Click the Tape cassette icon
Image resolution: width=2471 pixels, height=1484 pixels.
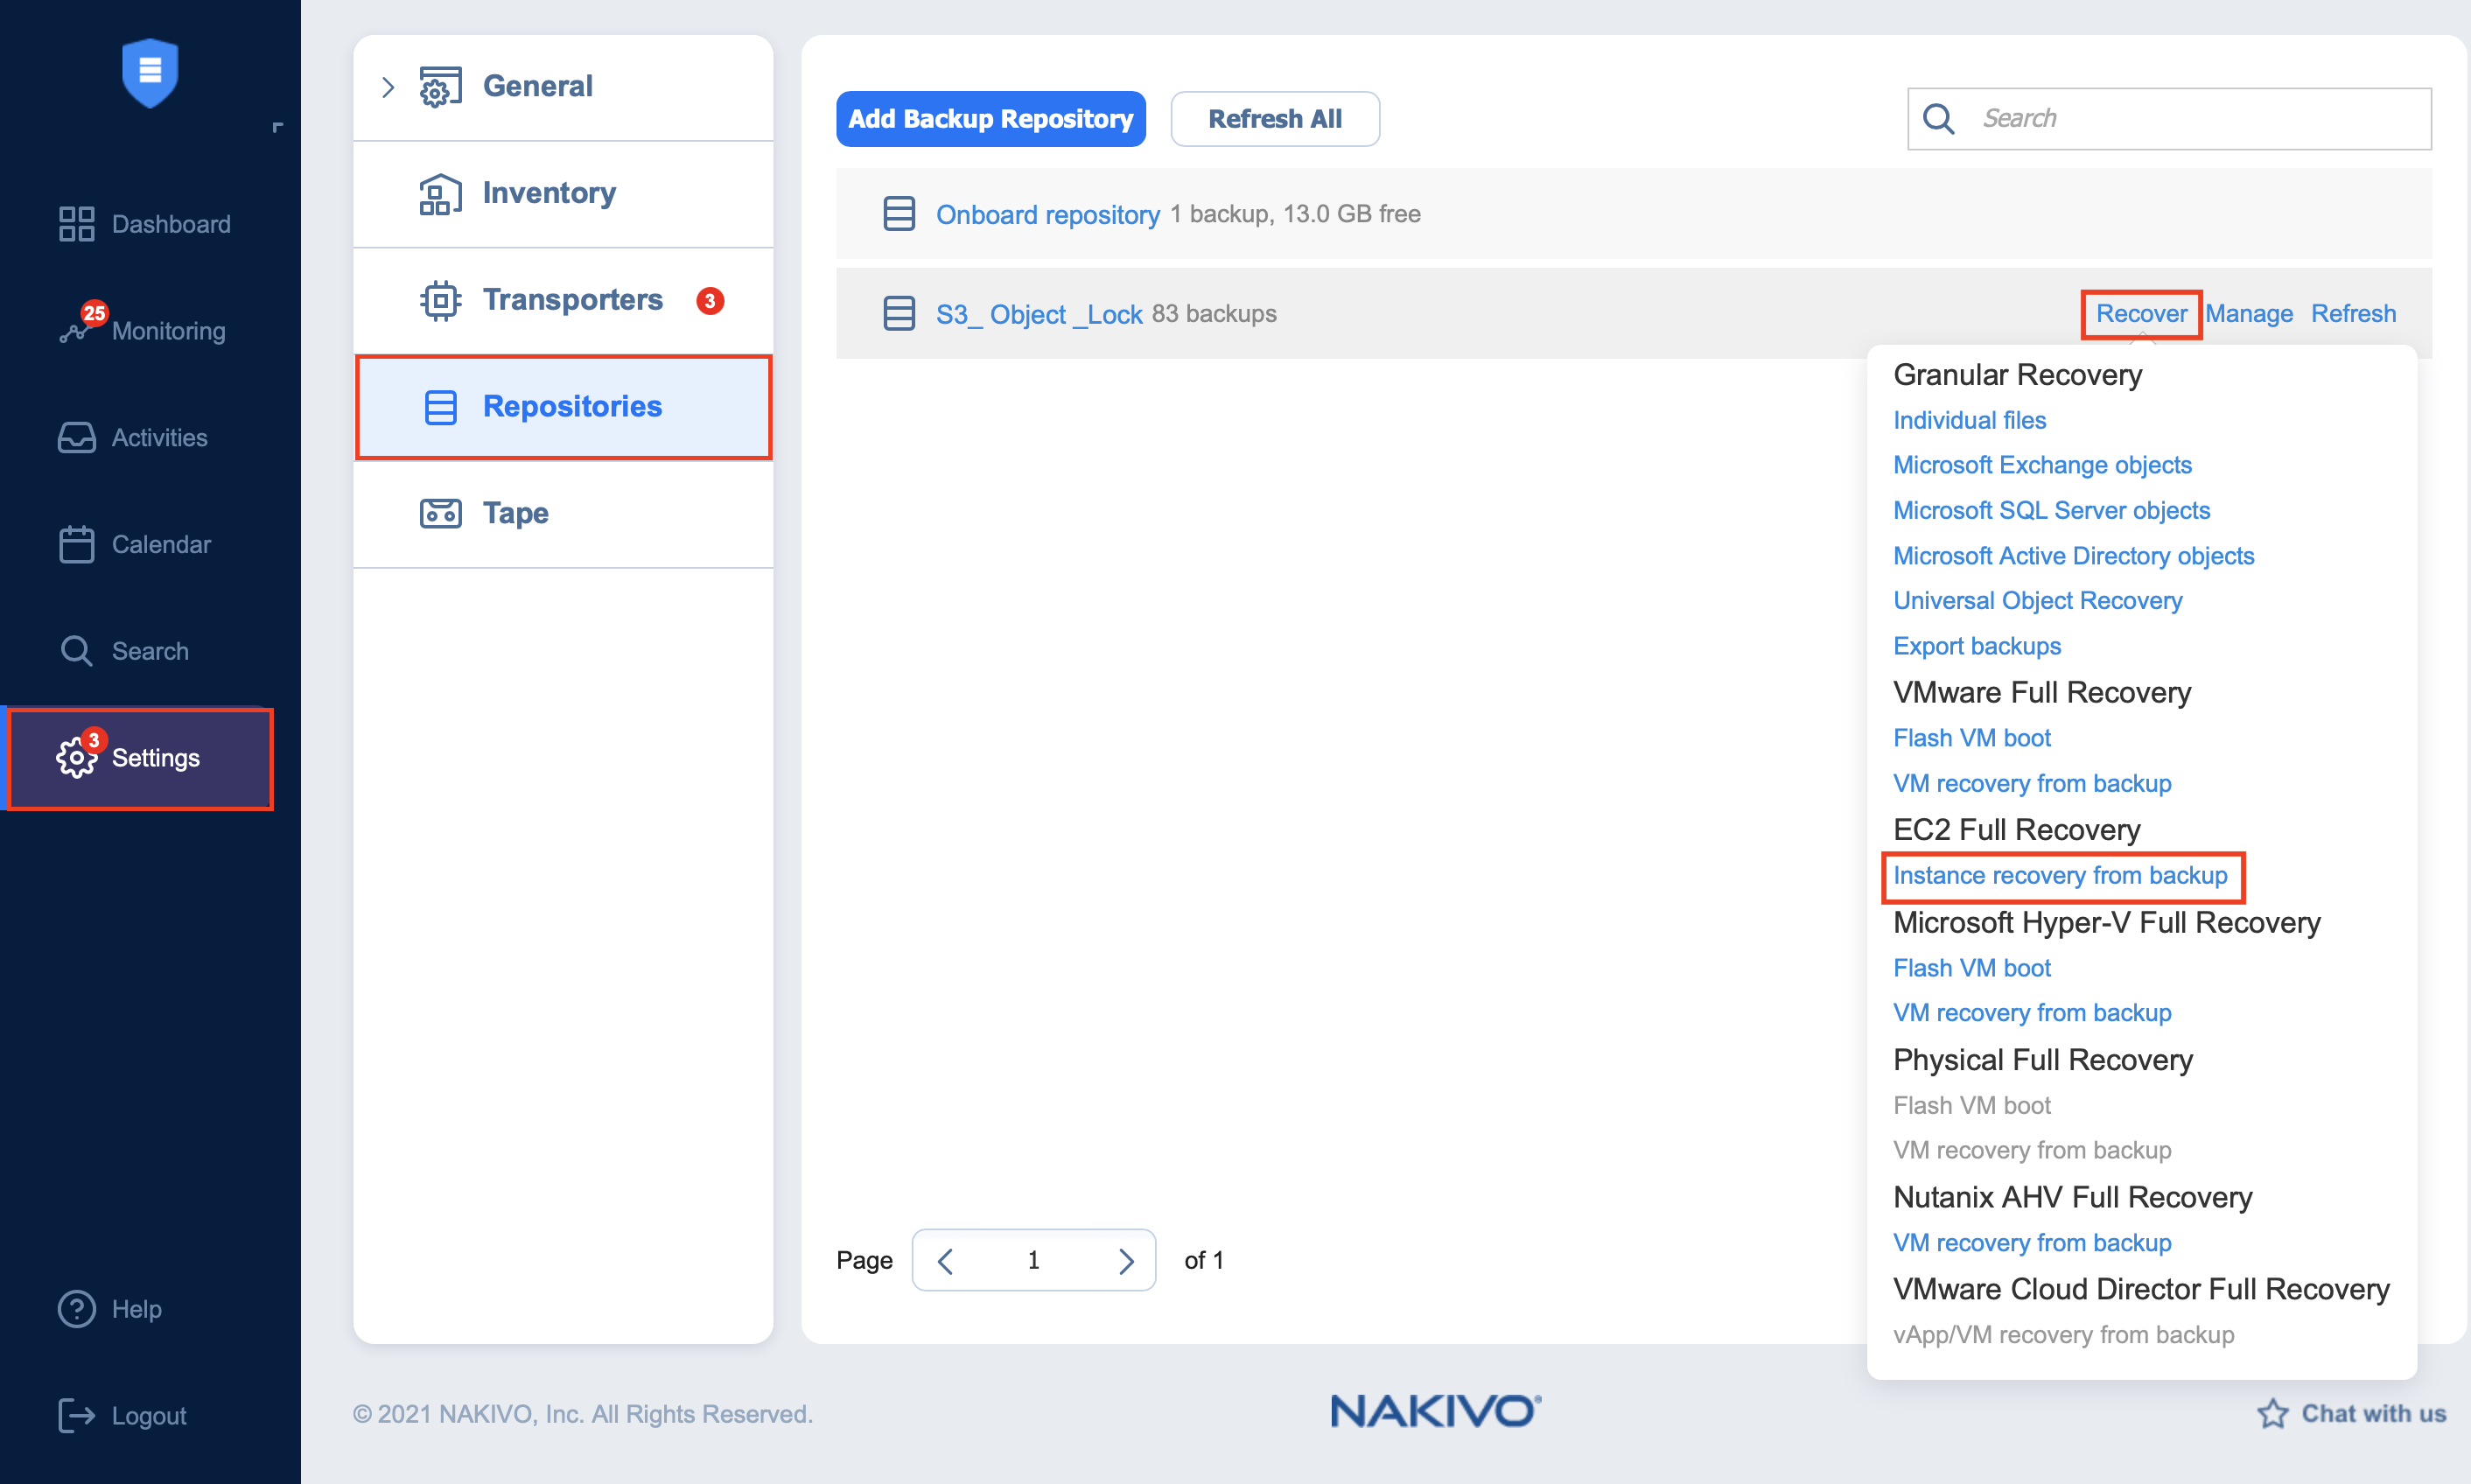pyautogui.click(x=440, y=513)
